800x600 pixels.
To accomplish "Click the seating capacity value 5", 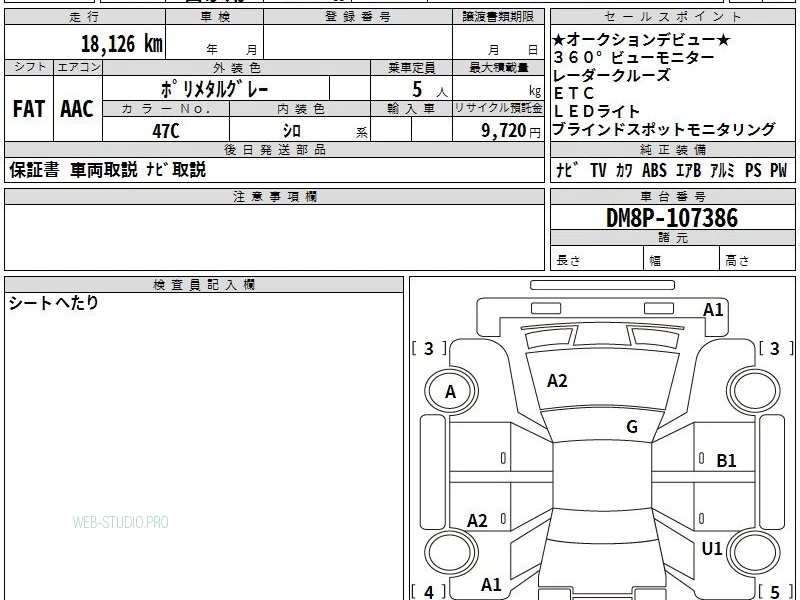I will point(417,89).
